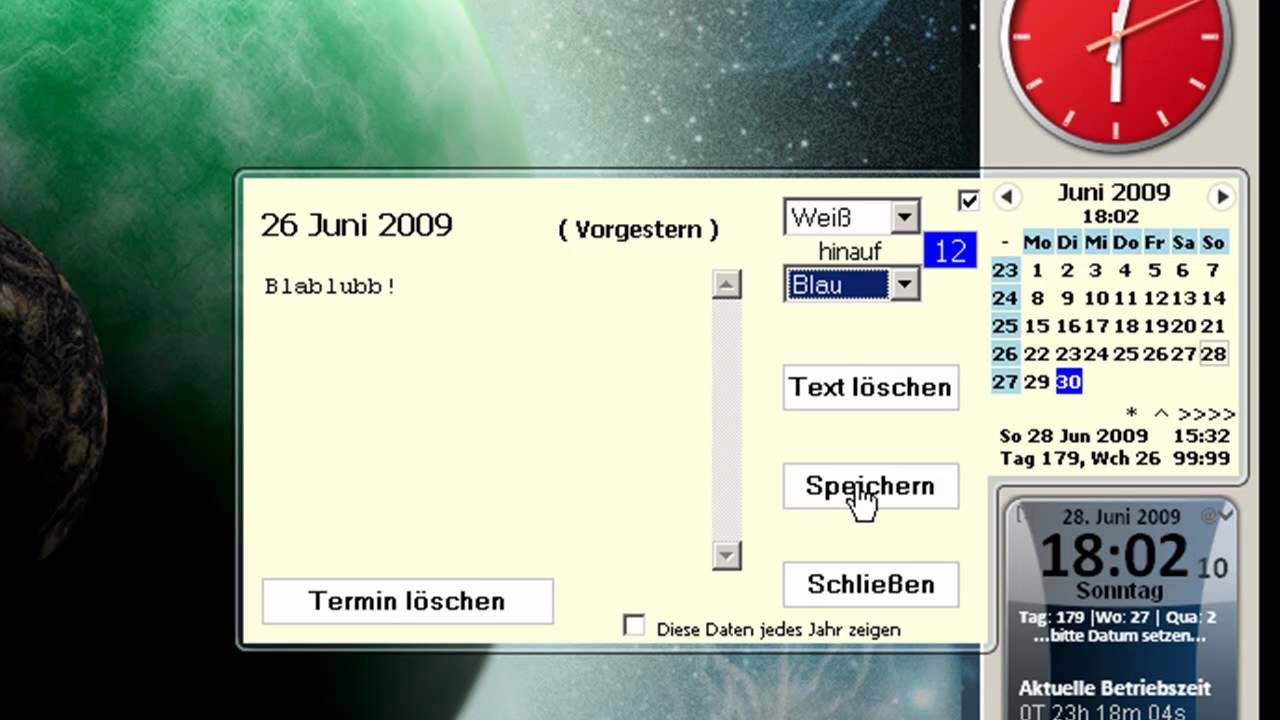Image resolution: width=1280 pixels, height=720 pixels.
Task: Click the Speichern button
Action: coord(870,486)
